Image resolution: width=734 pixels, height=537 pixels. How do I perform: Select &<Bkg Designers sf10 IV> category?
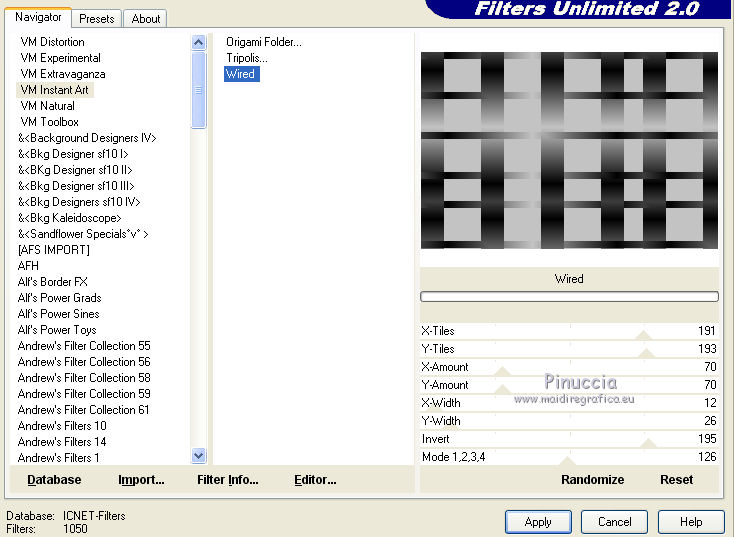click(x=79, y=202)
